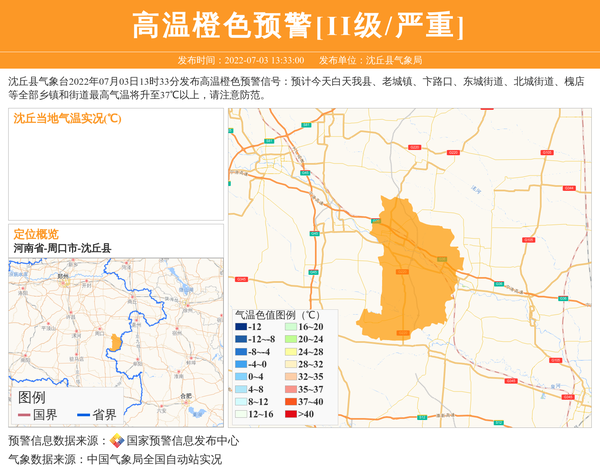
Task: Click the 沈丘当地气温实况 panel heading
Action: [x=67, y=118]
